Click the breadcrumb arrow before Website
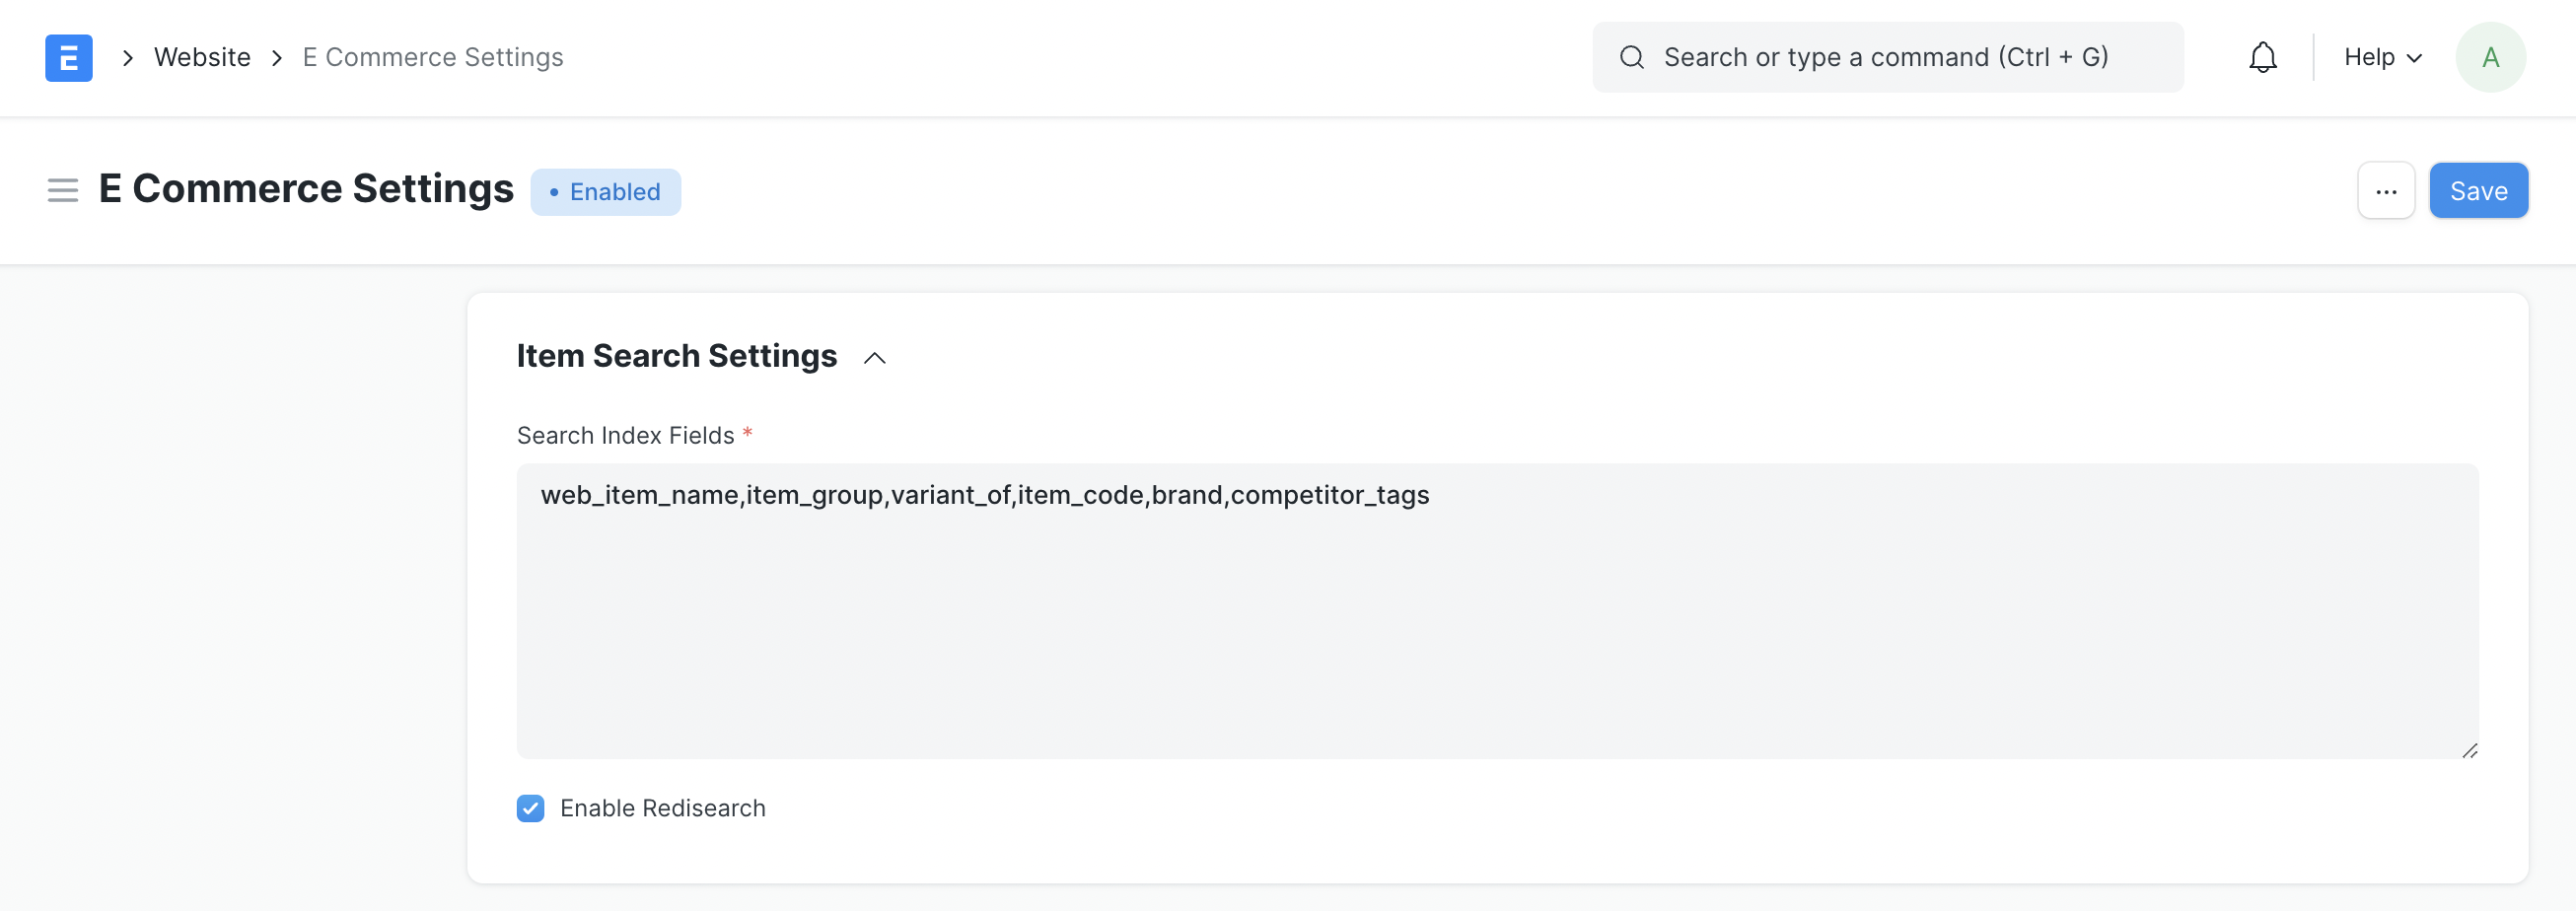This screenshot has height=911, width=2576. [128, 58]
